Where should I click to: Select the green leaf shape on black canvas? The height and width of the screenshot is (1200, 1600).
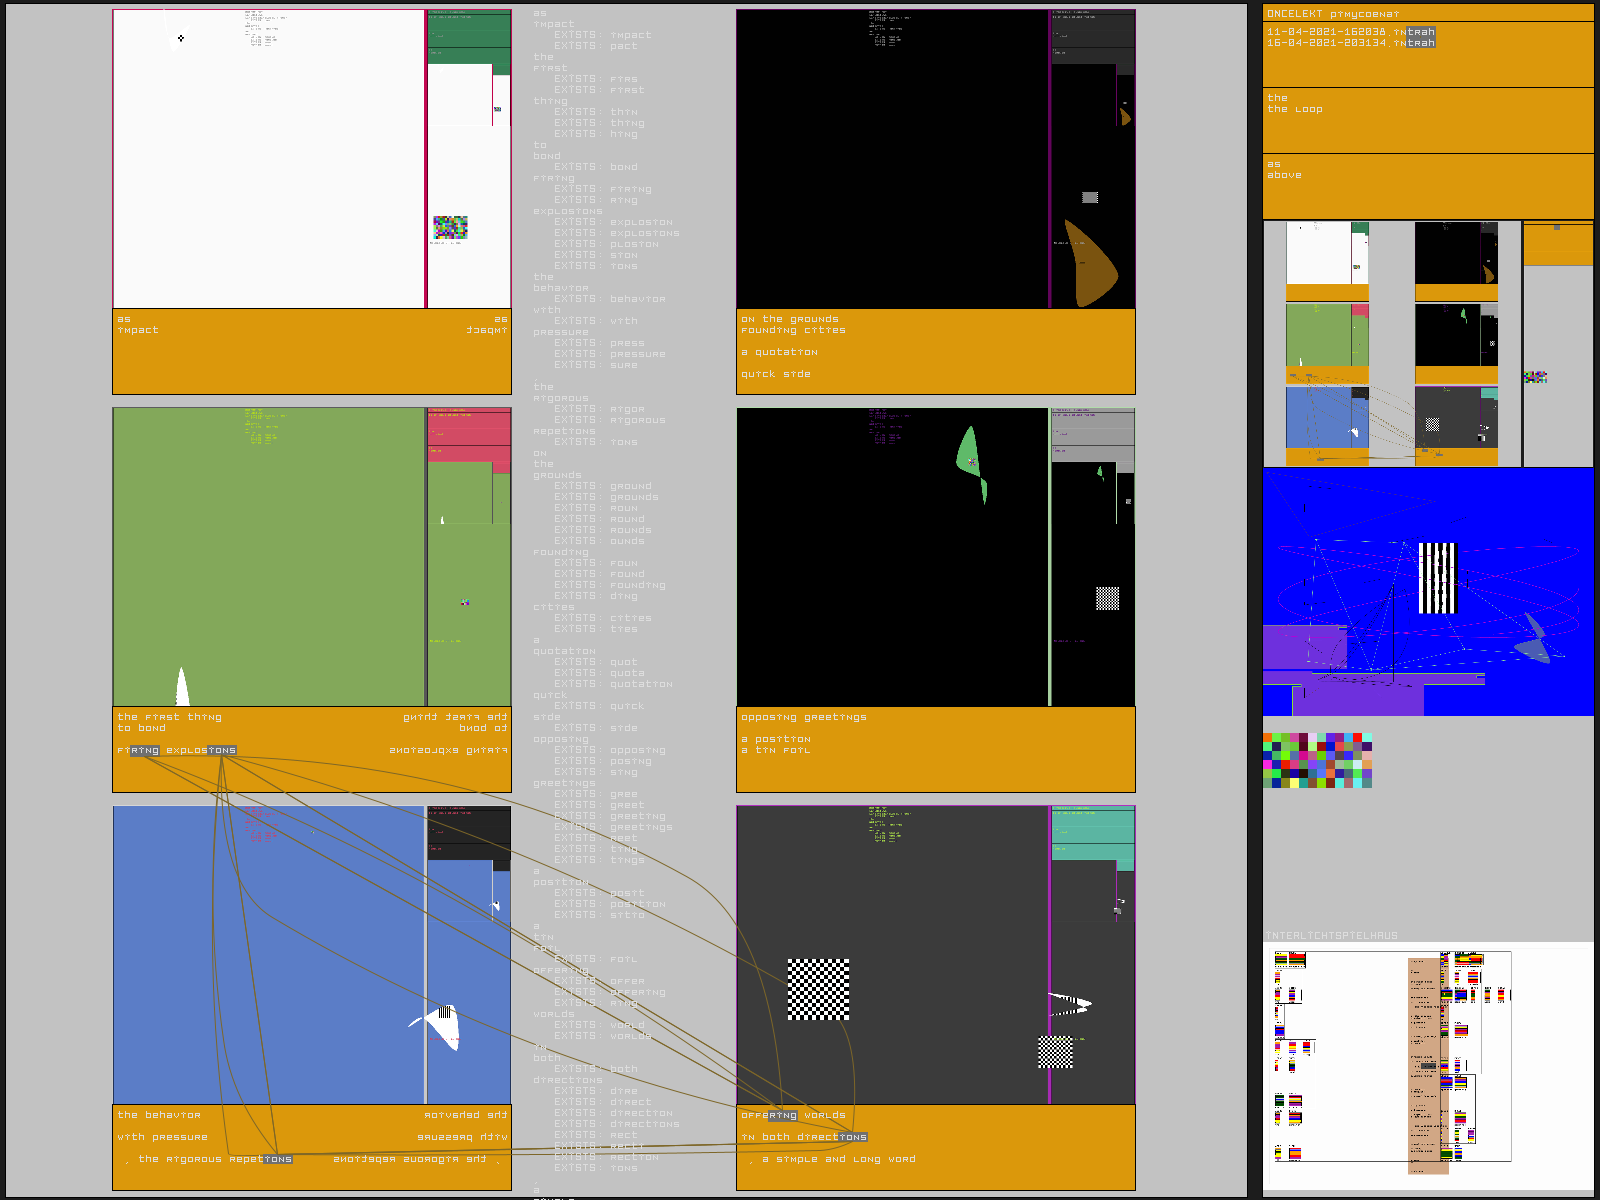coord(969,452)
